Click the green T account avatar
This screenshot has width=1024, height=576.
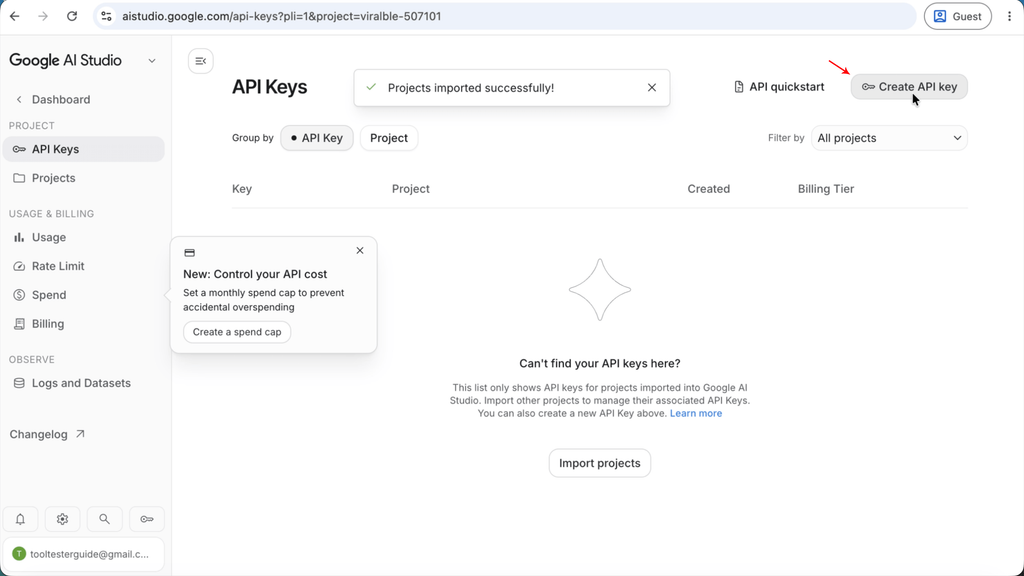coord(19,554)
